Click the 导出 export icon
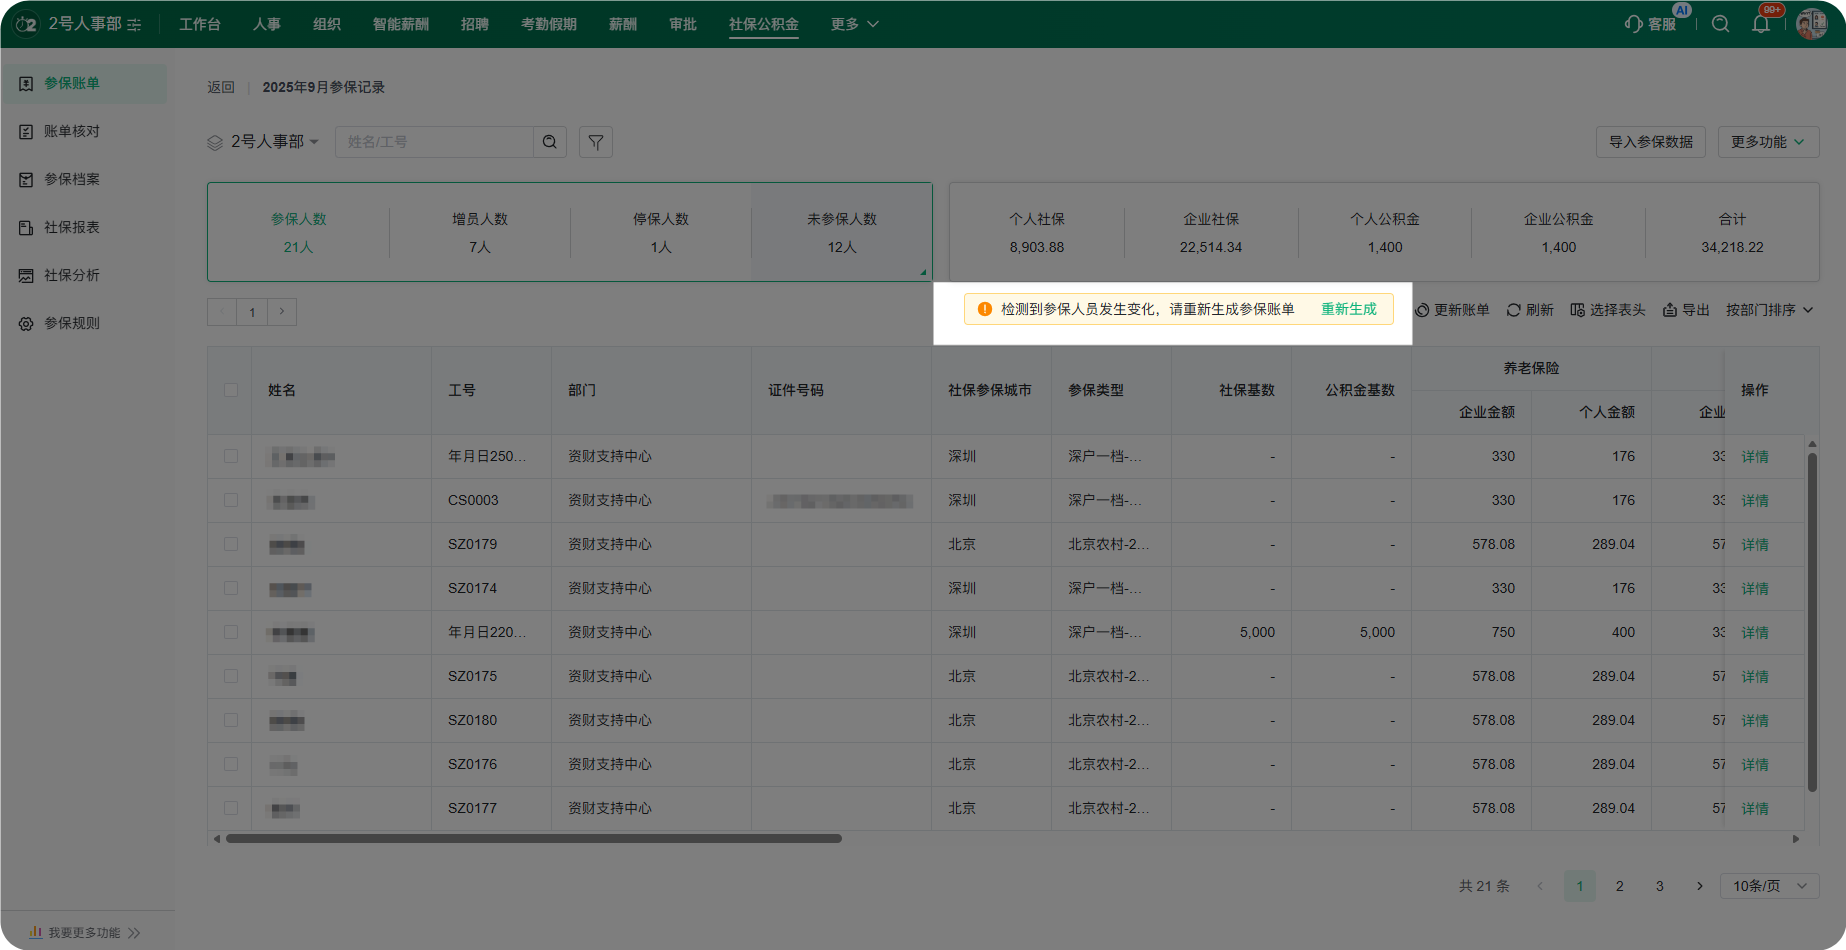 point(1669,310)
